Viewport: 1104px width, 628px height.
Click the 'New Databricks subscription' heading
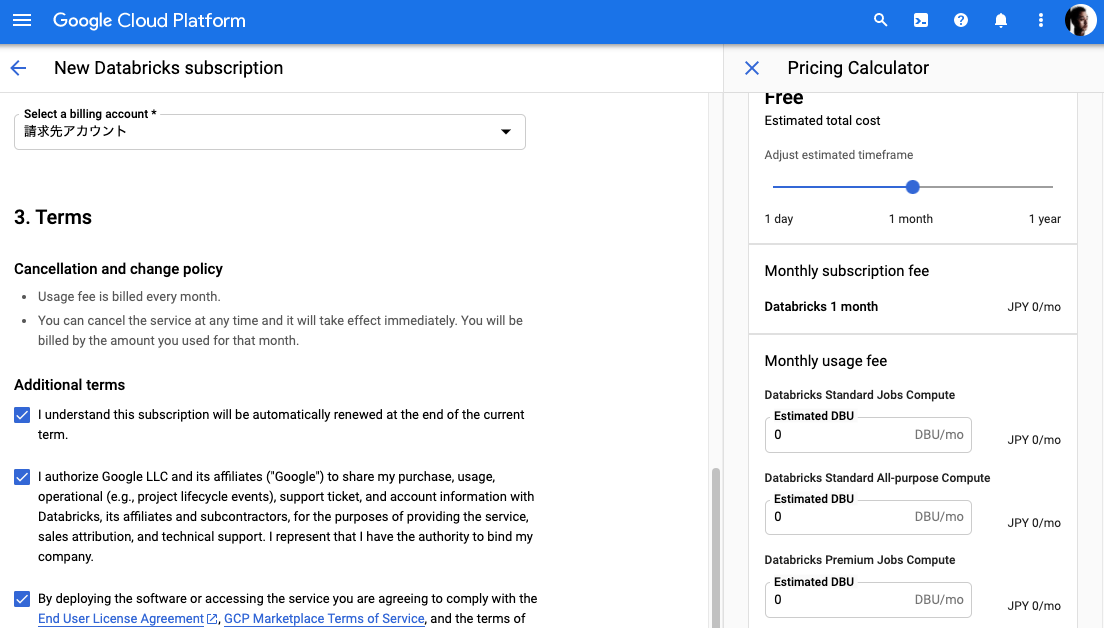coord(168,68)
